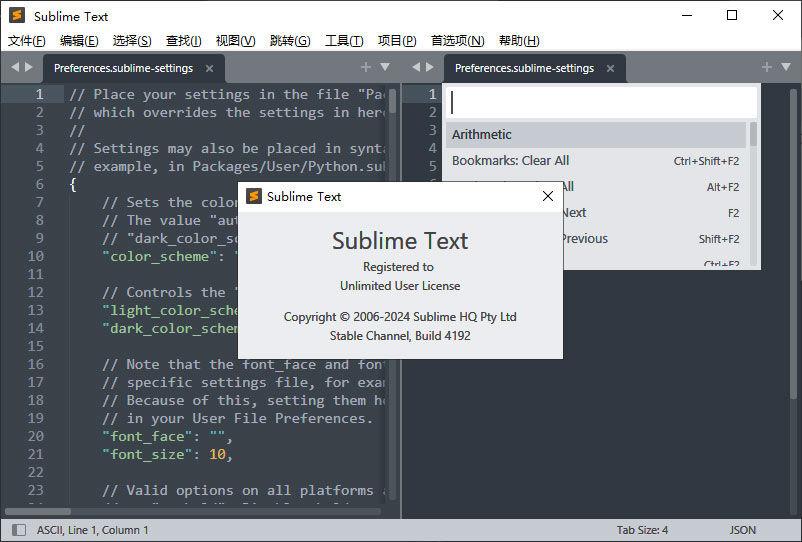Click Sublime Text icon in about dialog

(x=254, y=196)
